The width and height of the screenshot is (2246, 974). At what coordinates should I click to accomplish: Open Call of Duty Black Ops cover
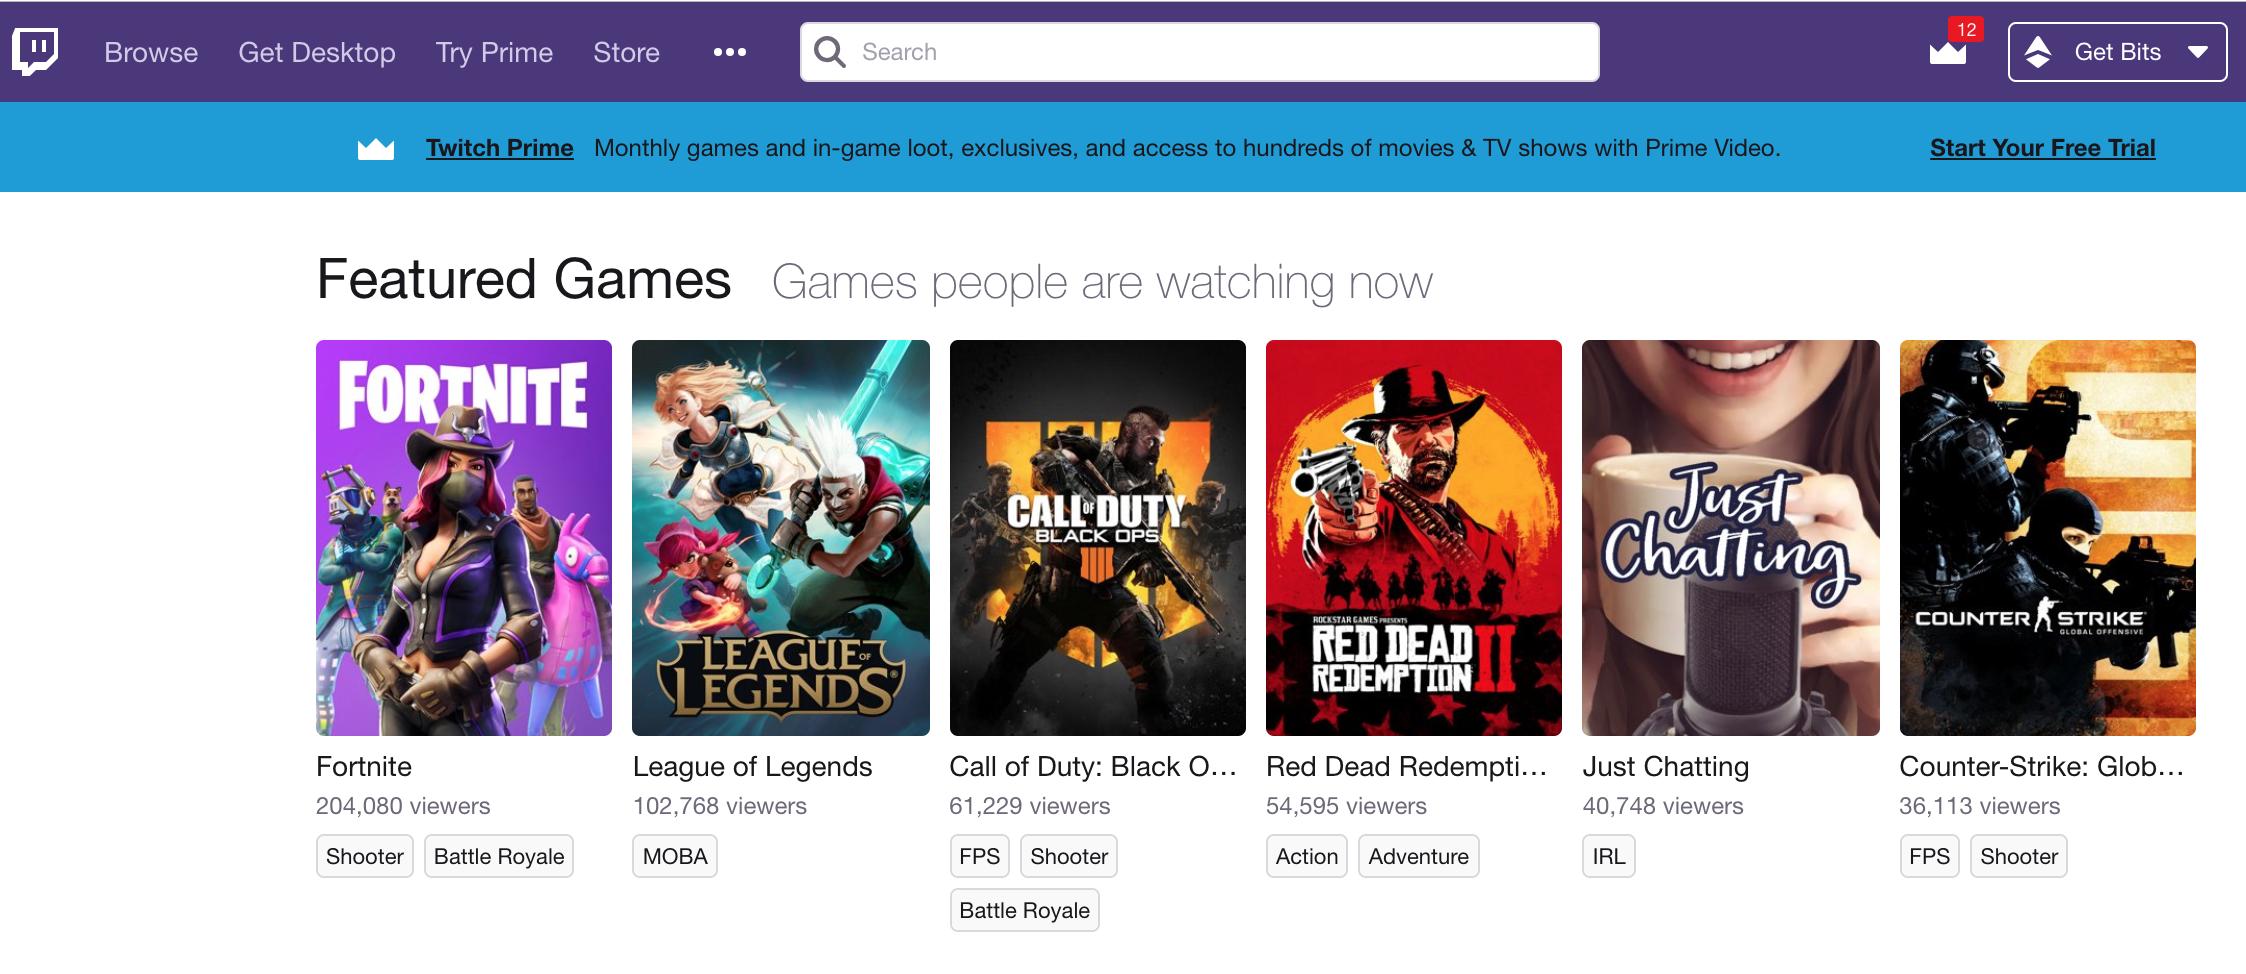(1098, 538)
